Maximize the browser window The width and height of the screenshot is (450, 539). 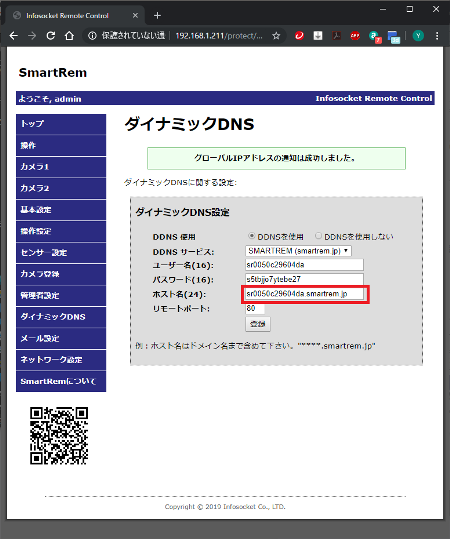tap(409, 9)
